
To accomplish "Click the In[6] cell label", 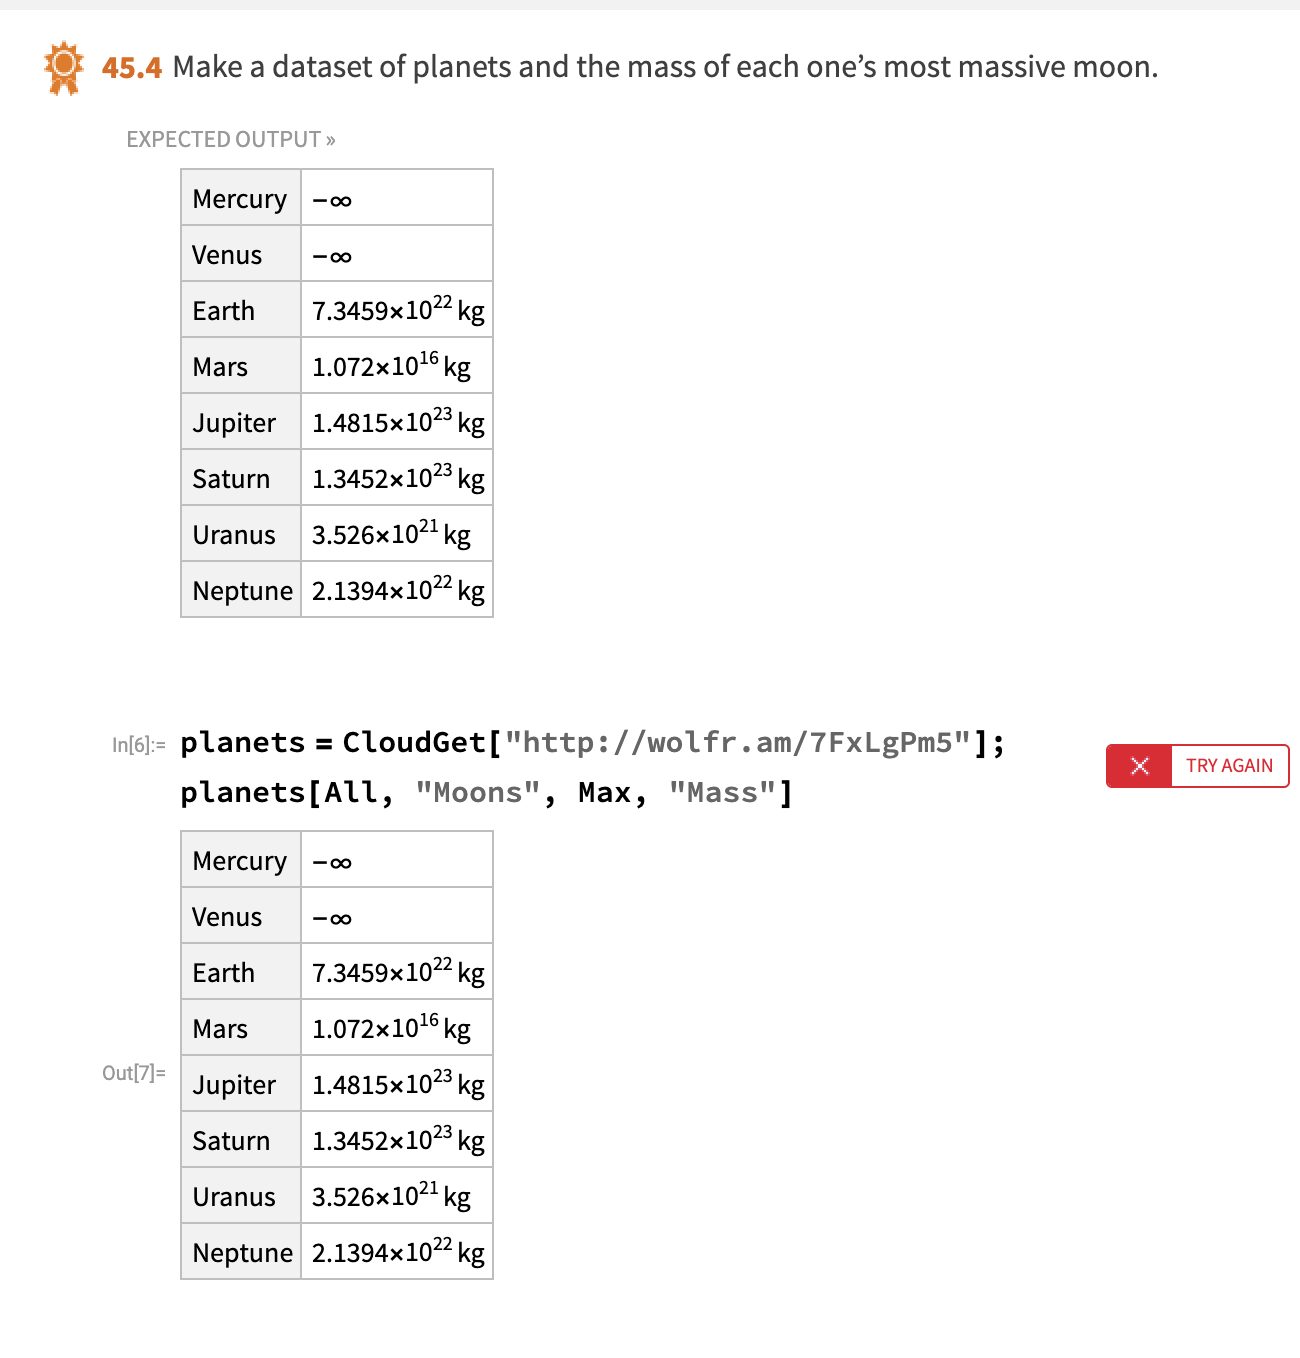I will tap(138, 744).
